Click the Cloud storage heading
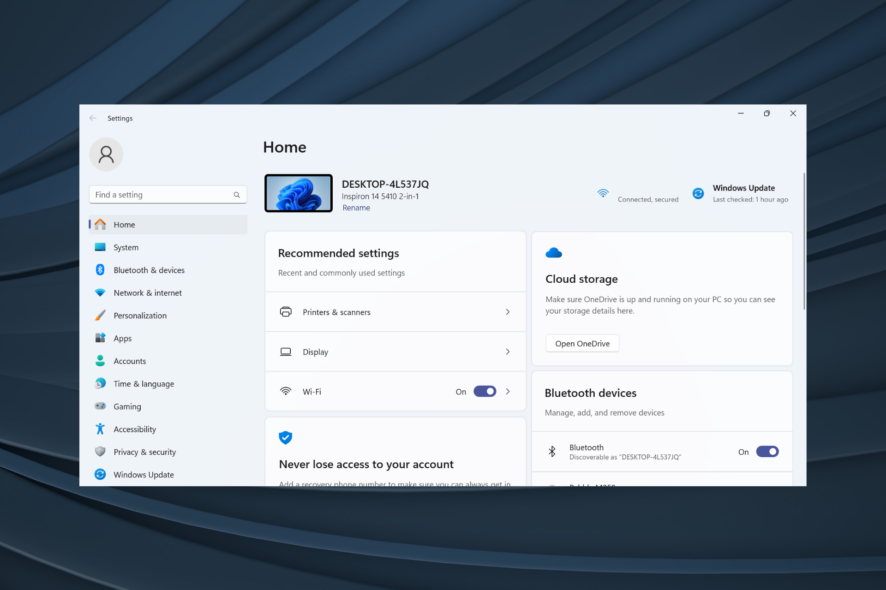 click(x=581, y=279)
